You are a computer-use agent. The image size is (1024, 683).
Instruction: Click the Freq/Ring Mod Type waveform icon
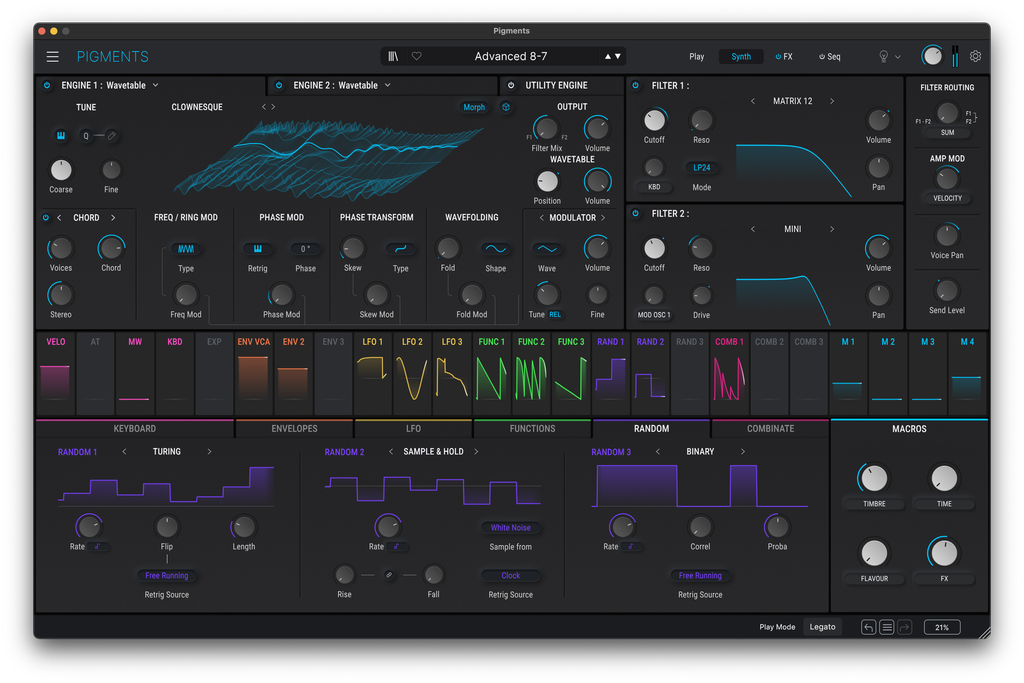186,249
